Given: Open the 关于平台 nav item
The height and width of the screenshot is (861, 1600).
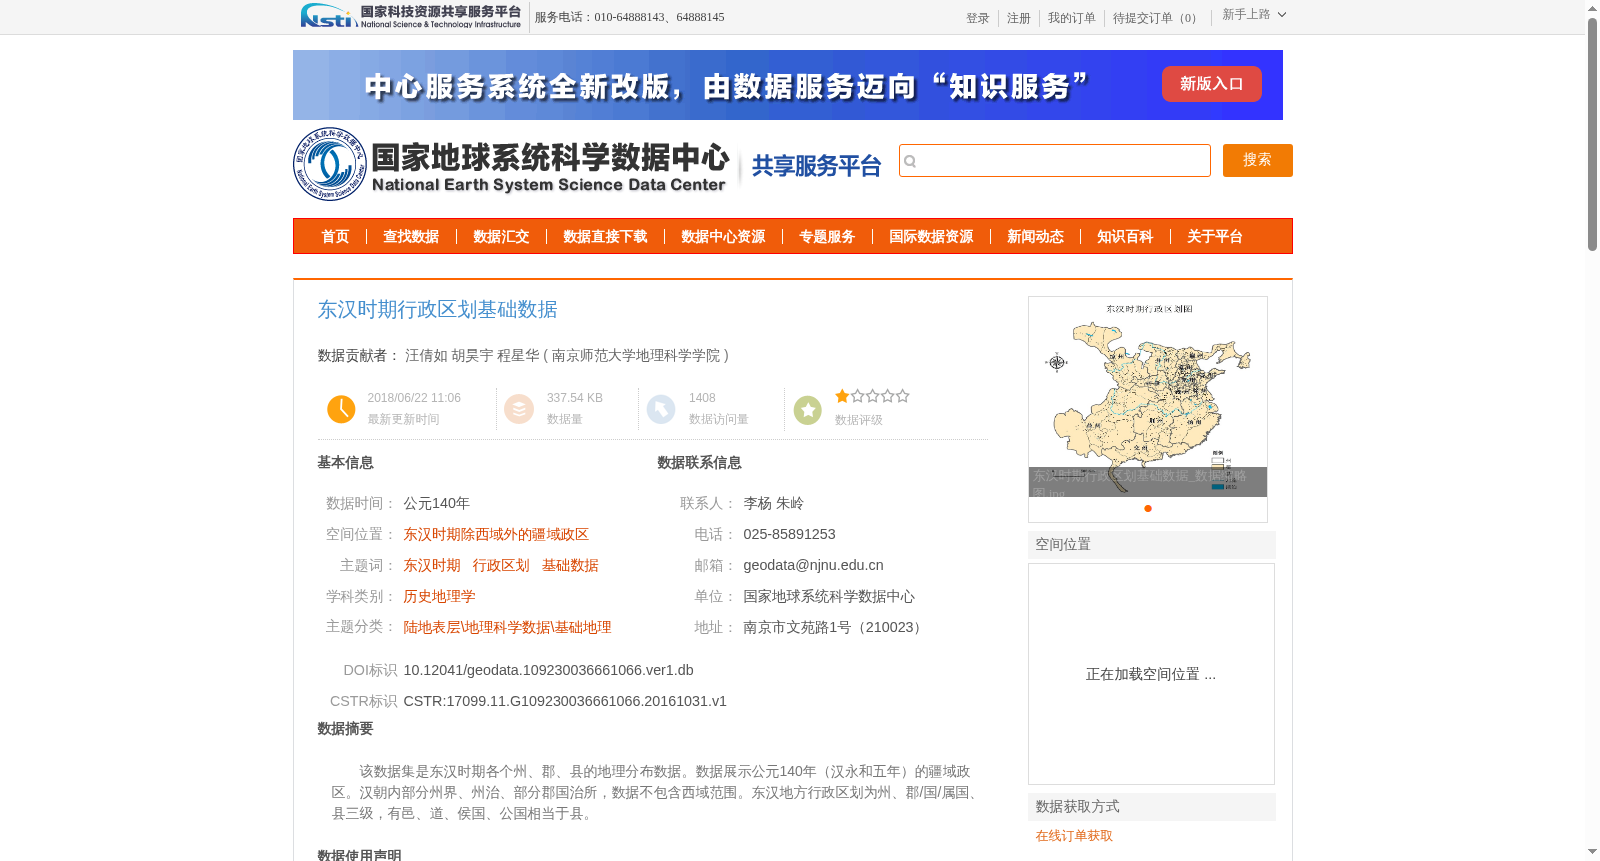Looking at the screenshot, I should pyautogui.click(x=1215, y=237).
